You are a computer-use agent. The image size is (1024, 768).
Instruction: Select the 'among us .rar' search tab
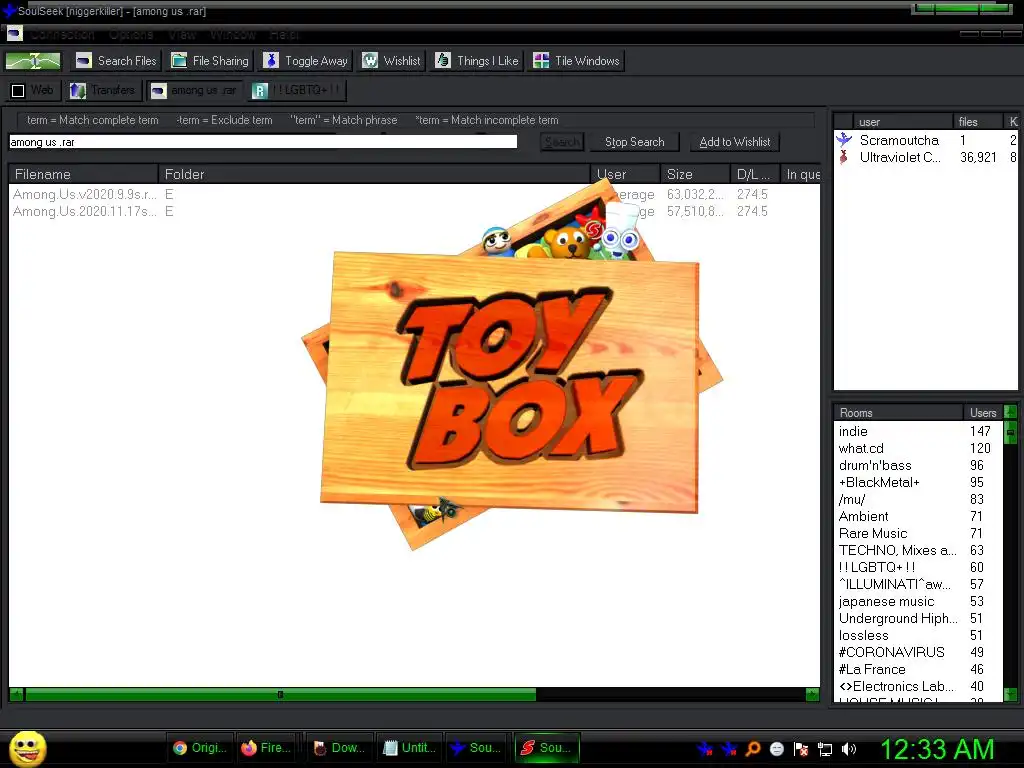[x=195, y=90]
